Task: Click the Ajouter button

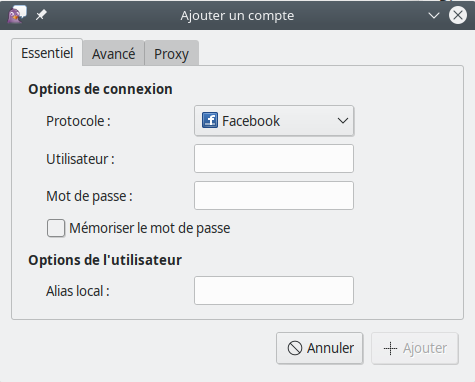Action: 415,348
